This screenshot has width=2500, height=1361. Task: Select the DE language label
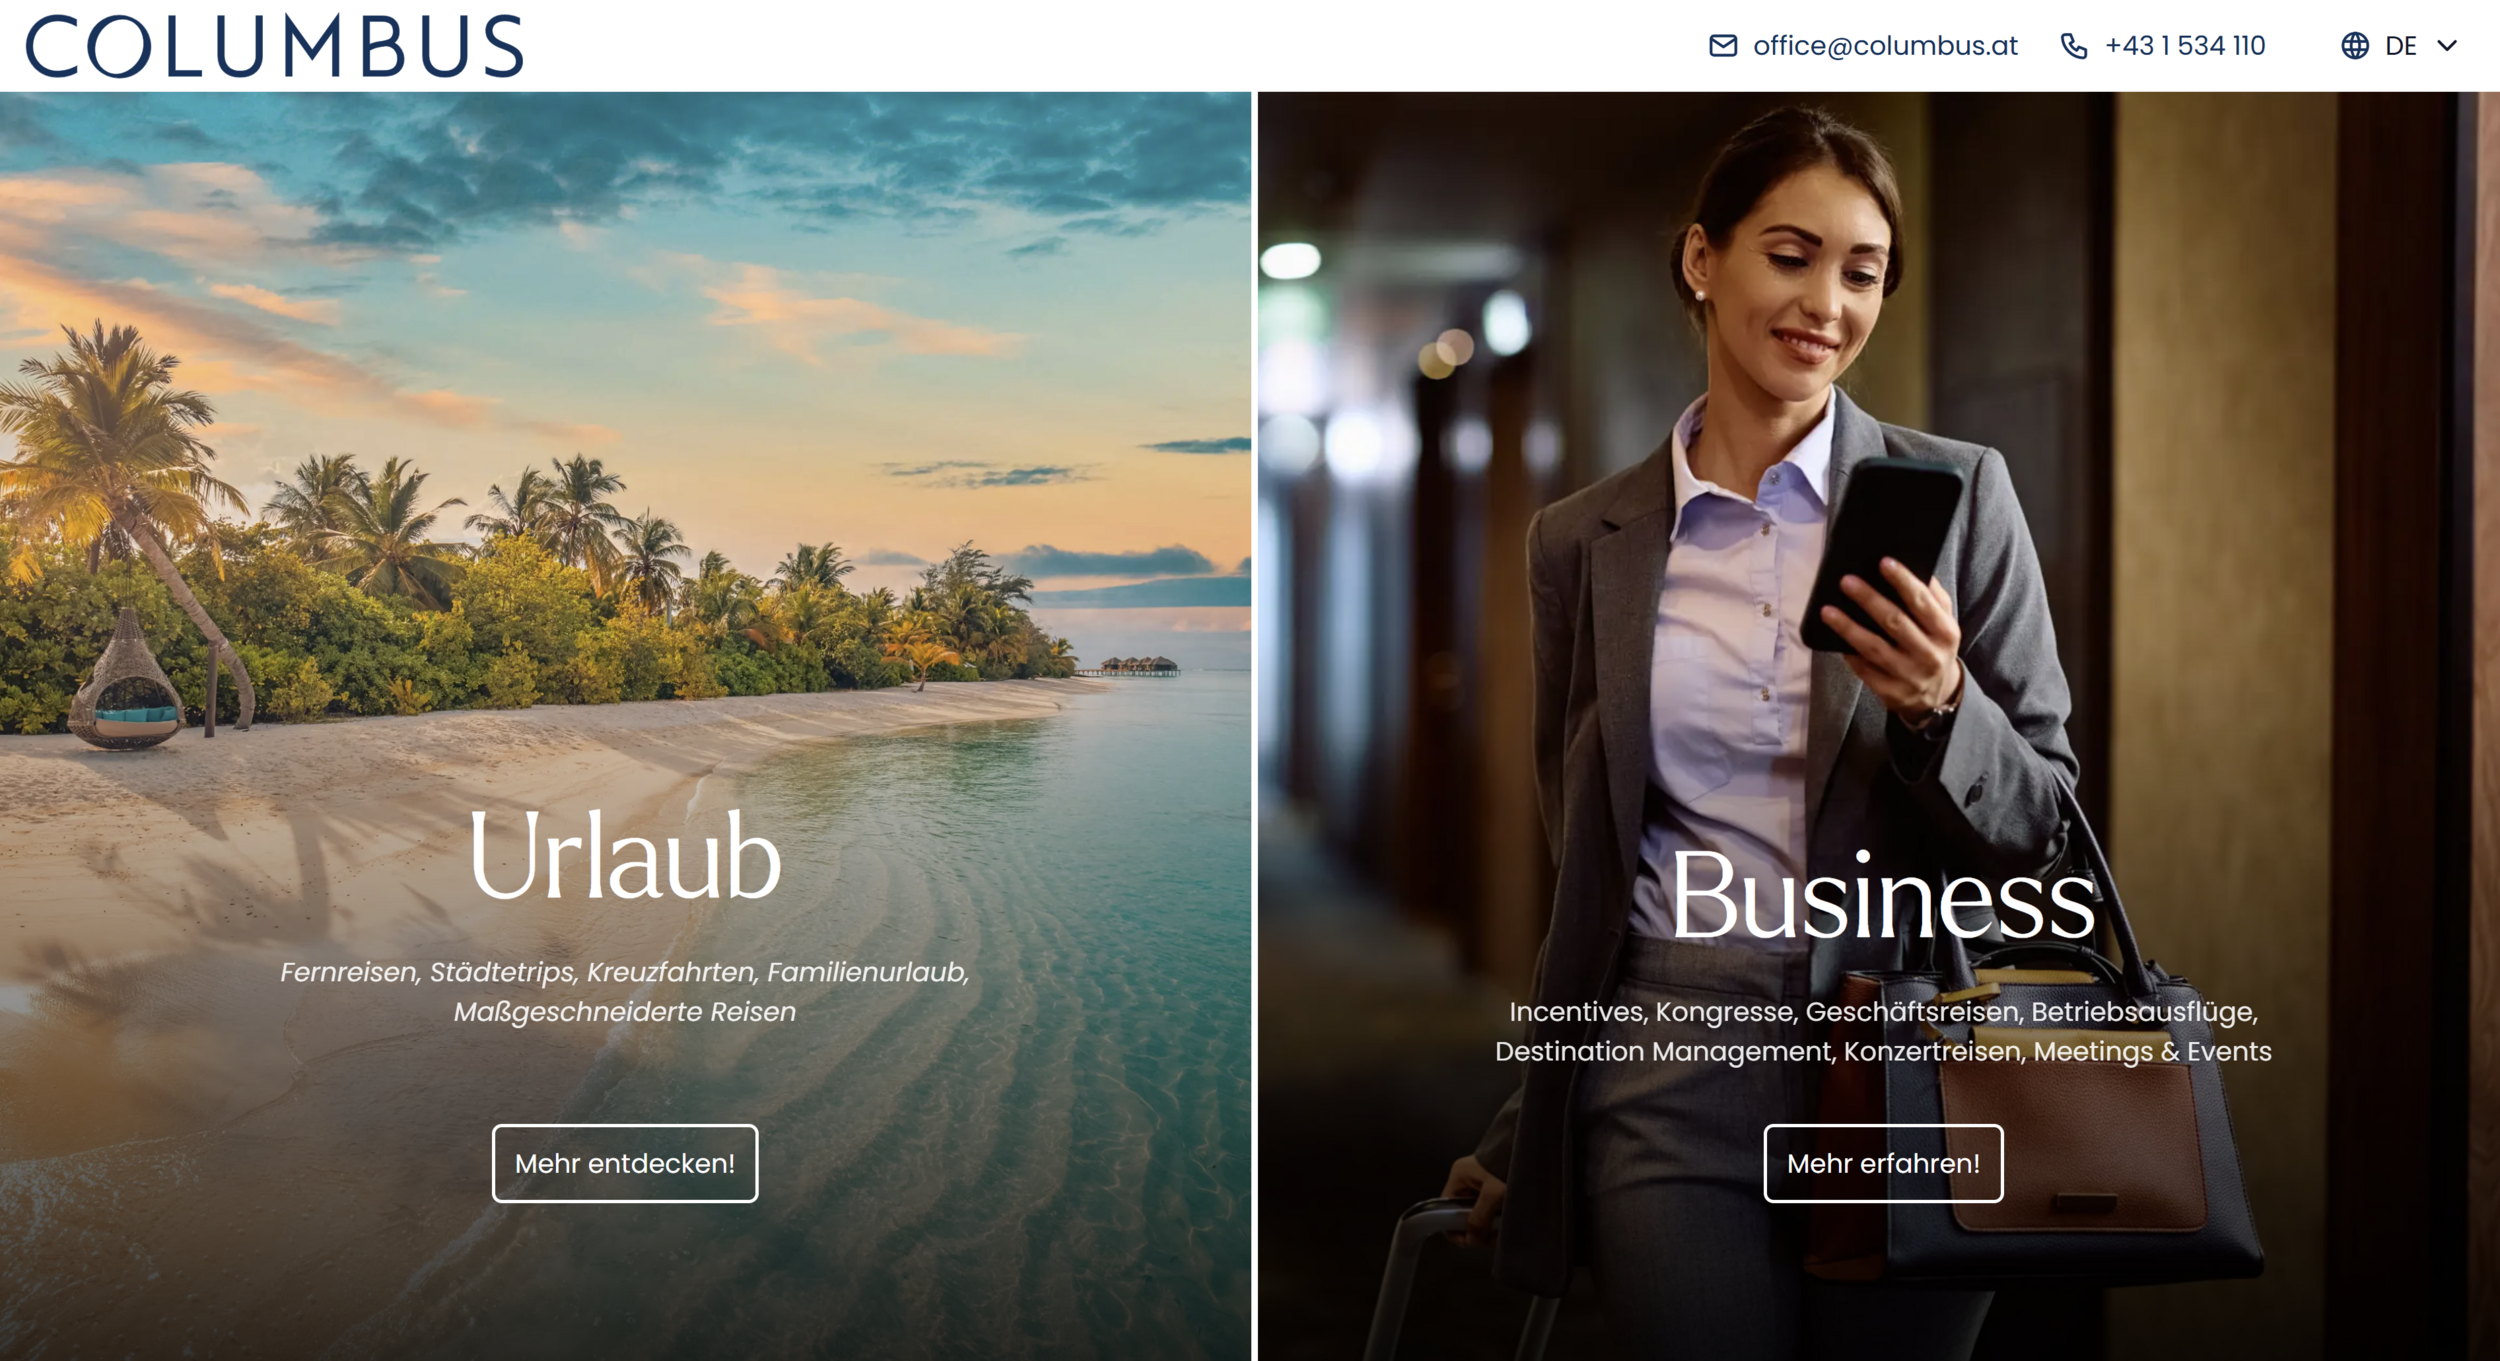(2400, 46)
